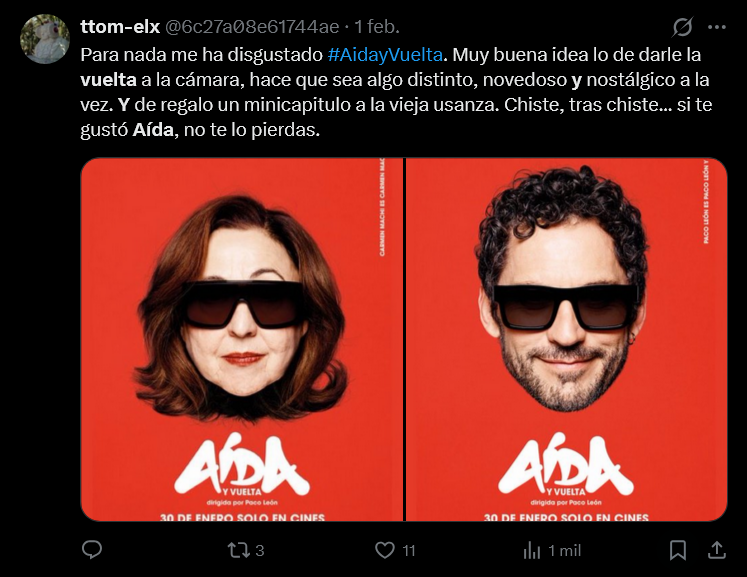Open the 1 feb. timestamp link
Viewport: 747px width, 577px height.
click(x=377, y=27)
